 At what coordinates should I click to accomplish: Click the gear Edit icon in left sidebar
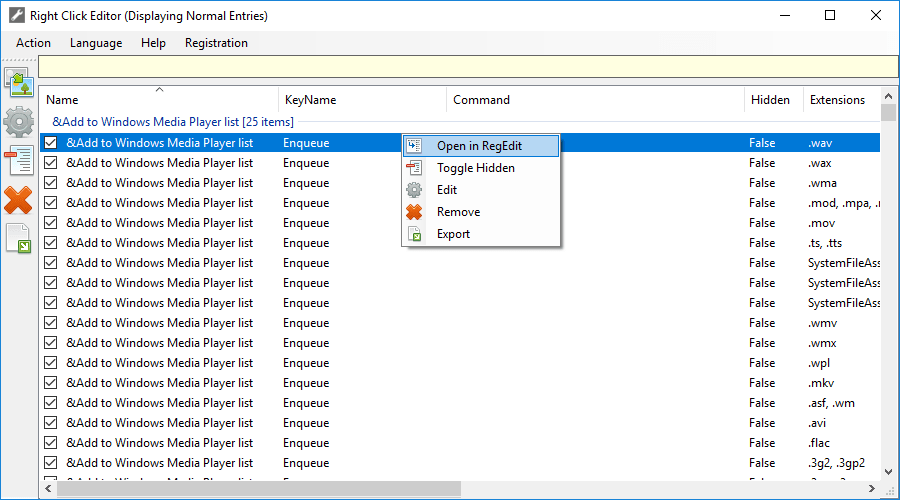(19, 122)
